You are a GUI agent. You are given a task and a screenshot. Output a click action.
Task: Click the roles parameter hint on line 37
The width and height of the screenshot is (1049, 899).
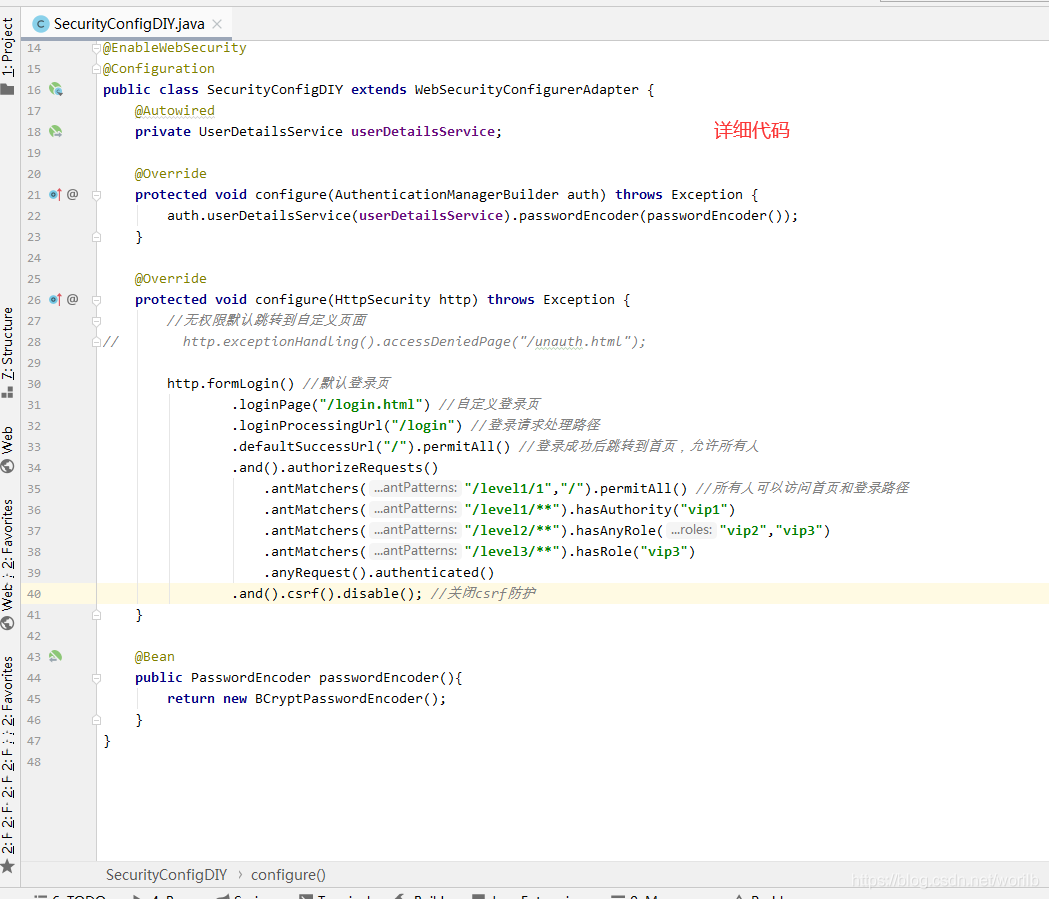pos(691,530)
